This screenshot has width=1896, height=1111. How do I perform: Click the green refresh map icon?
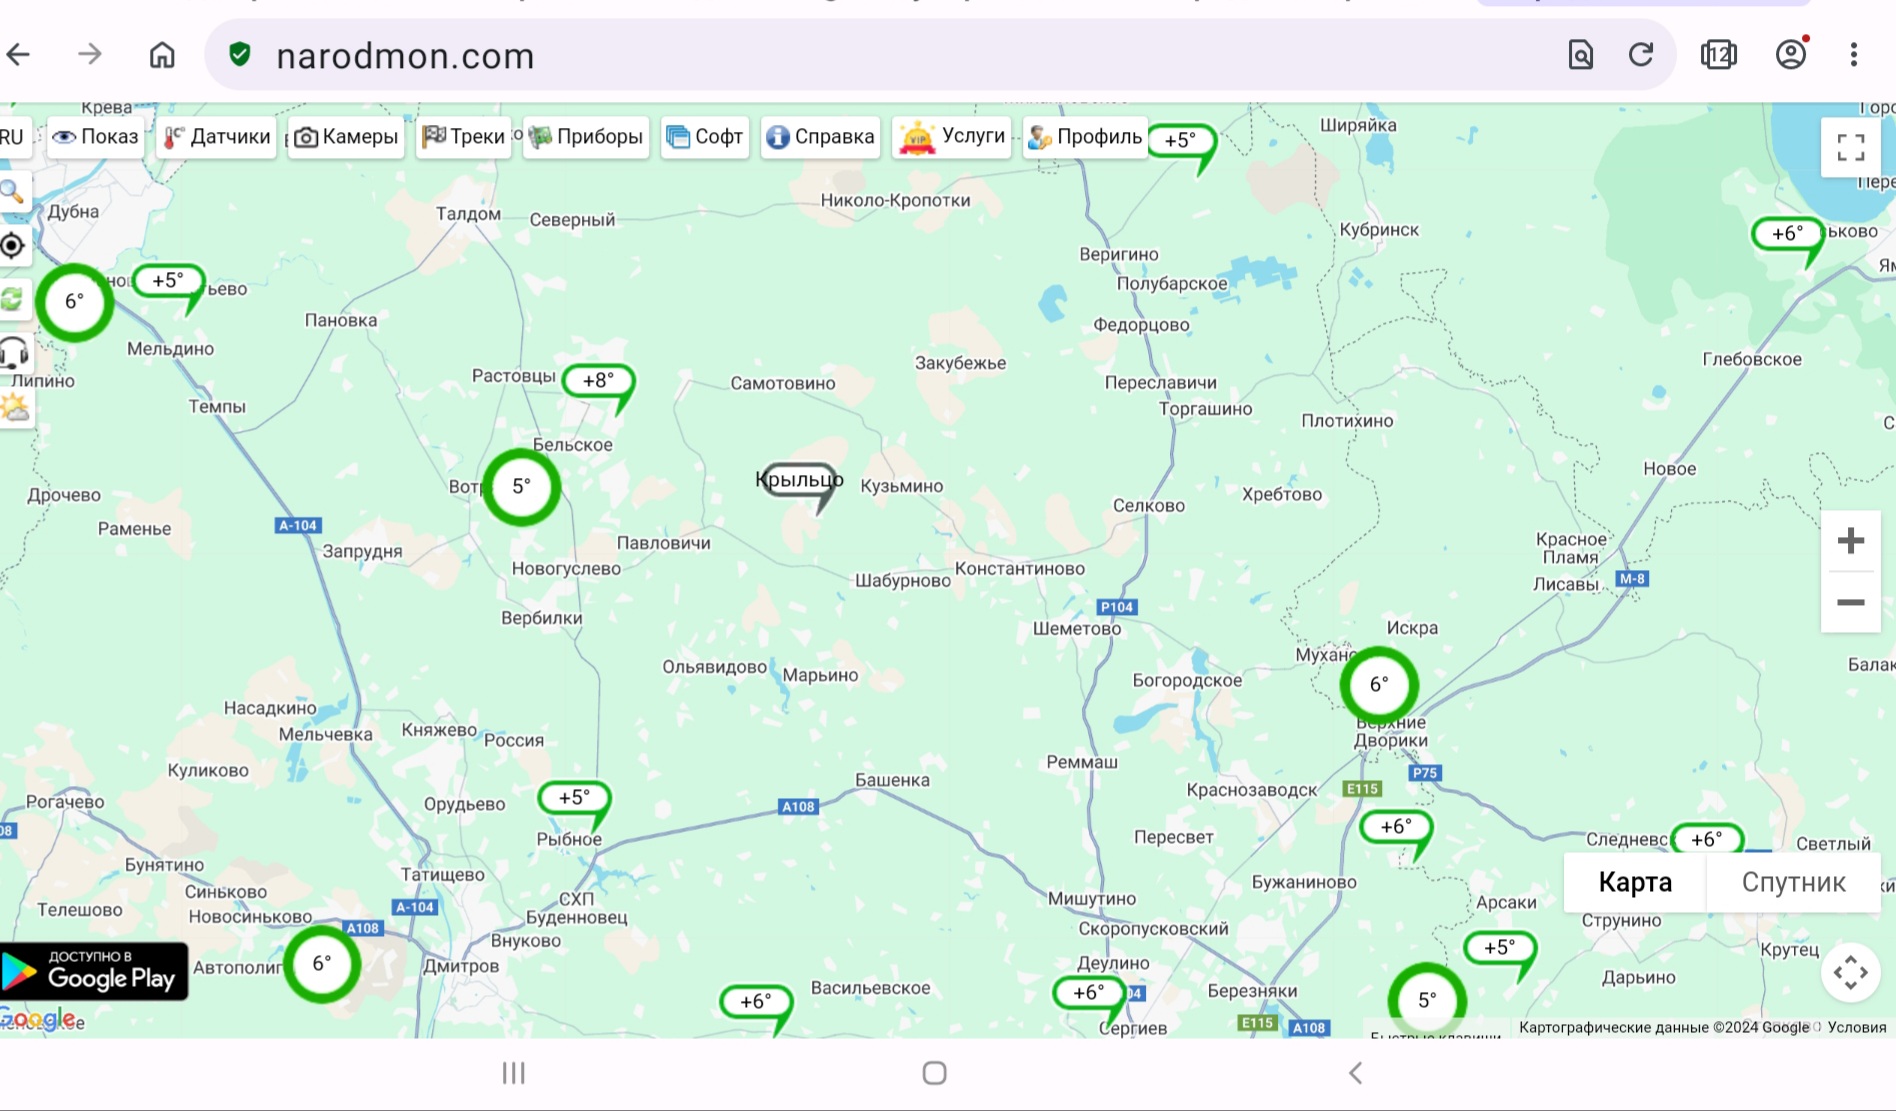click(x=12, y=299)
